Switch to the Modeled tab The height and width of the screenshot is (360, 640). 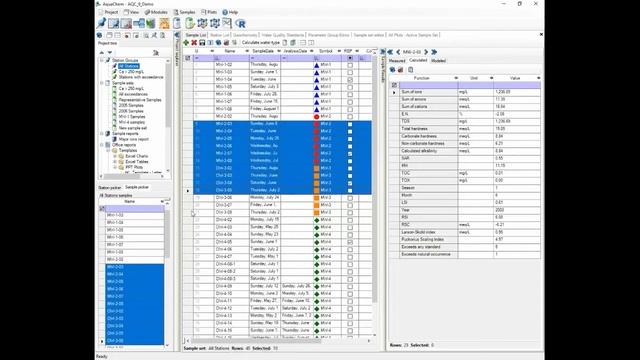pyautogui.click(x=438, y=61)
